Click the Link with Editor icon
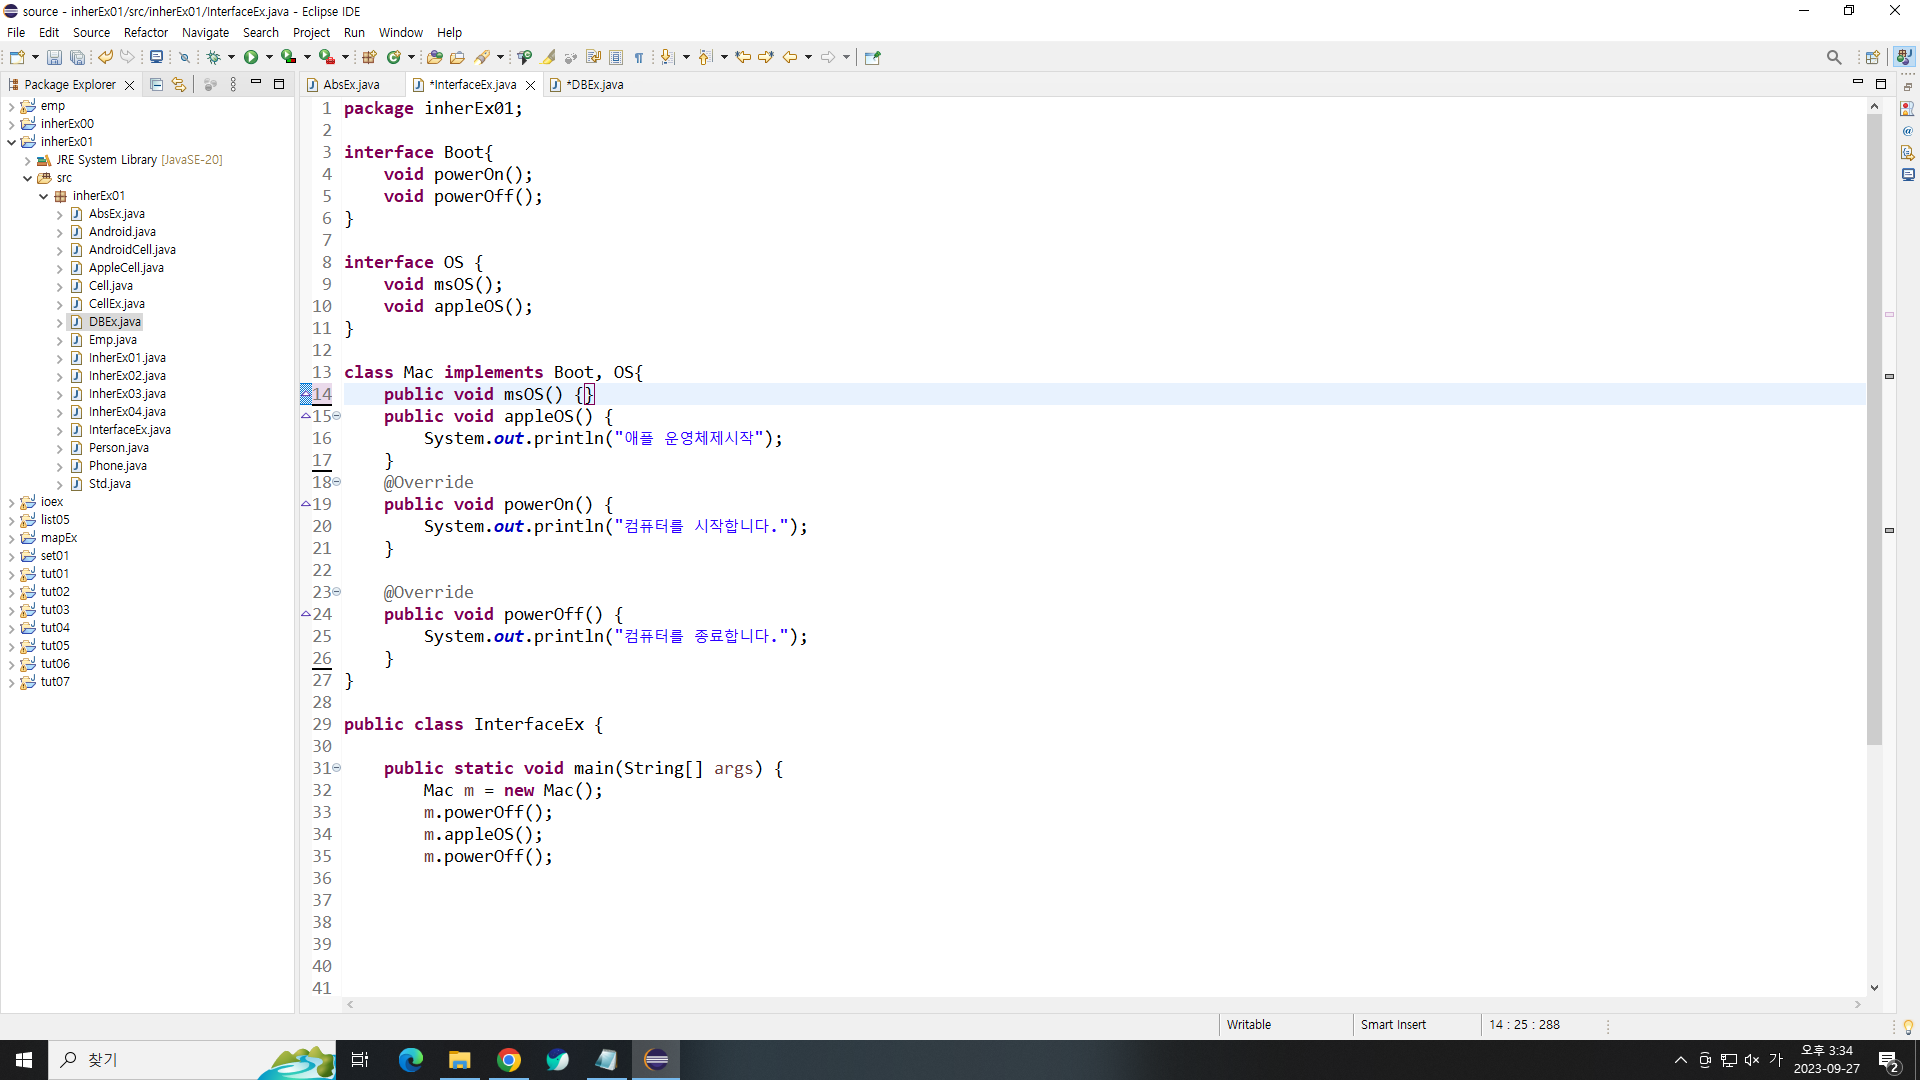Image resolution: width=1920 pixels, height=1080 pixels. [179, 85]
